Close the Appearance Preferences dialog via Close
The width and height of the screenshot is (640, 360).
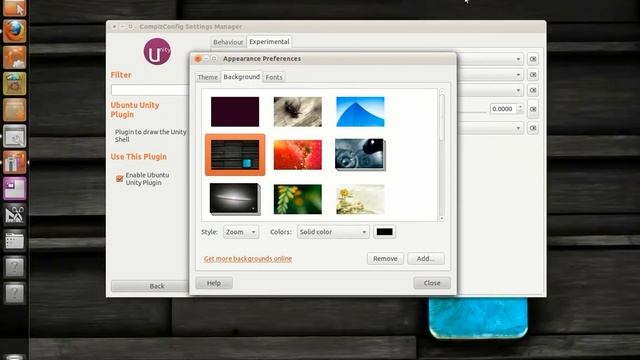point(432,283)
